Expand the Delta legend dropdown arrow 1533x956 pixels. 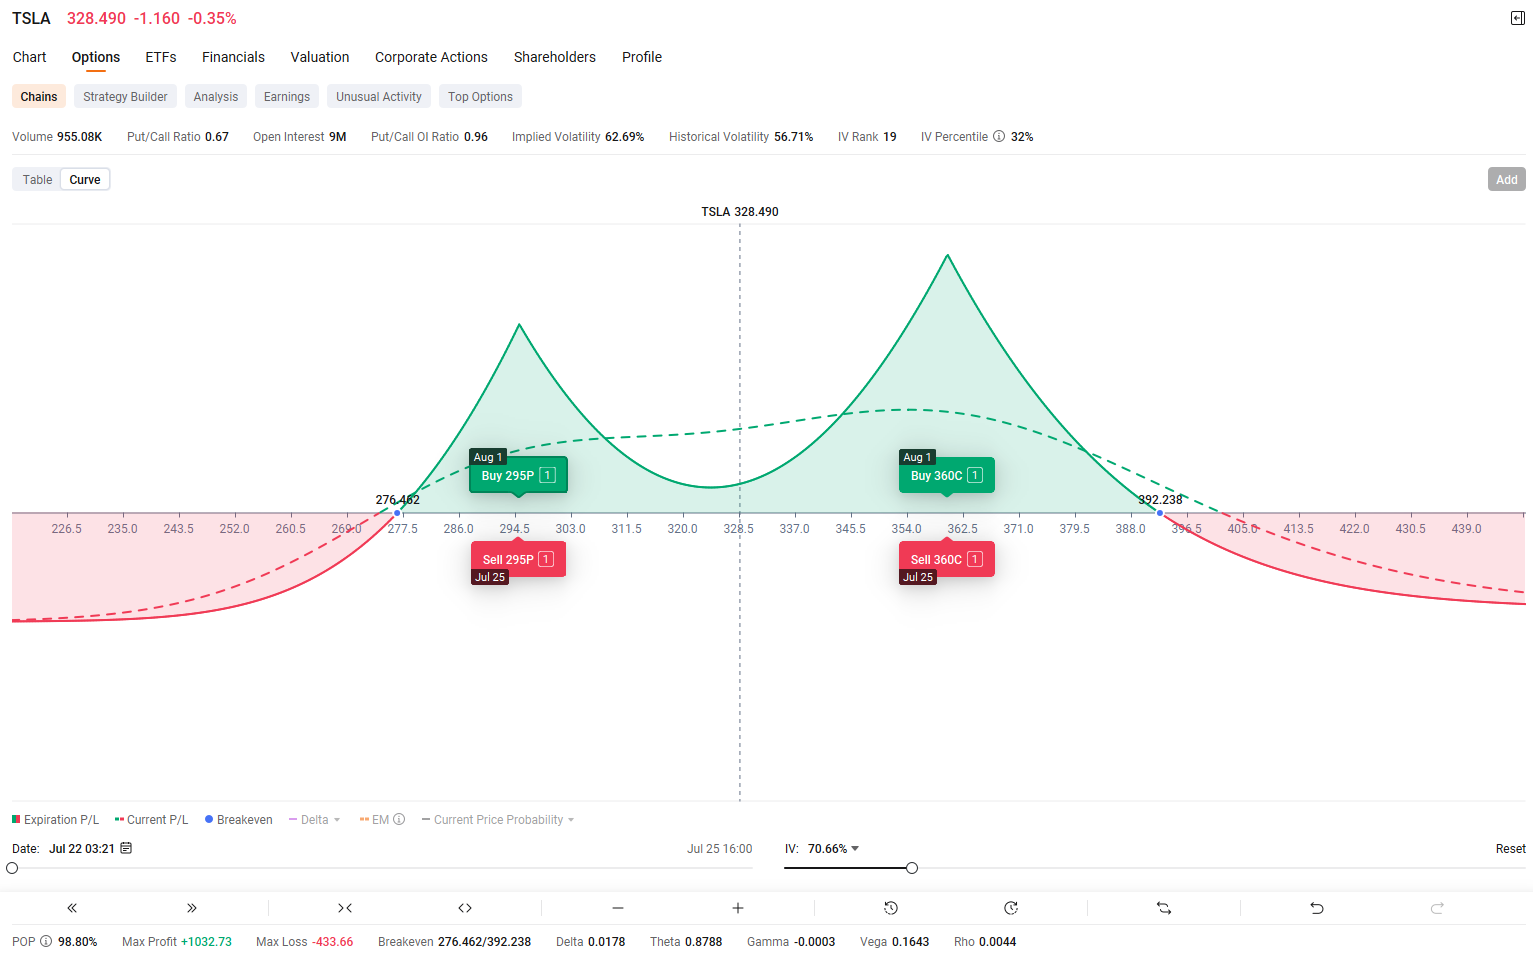pos(337,820)
